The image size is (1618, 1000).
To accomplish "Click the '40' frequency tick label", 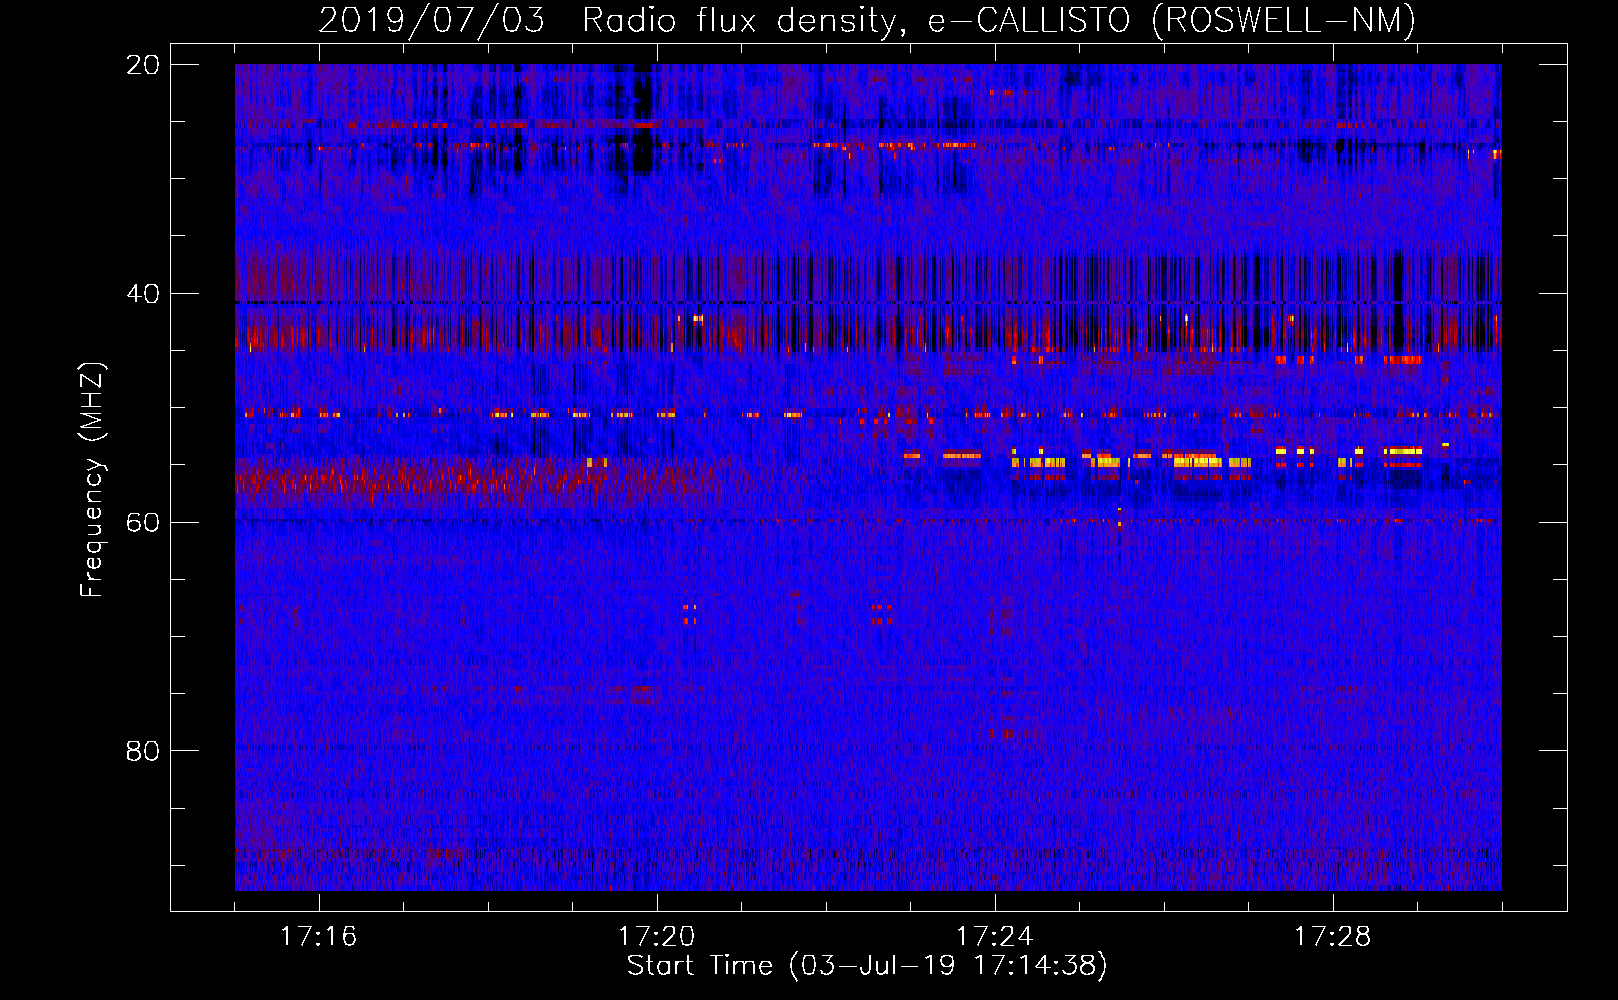I will [x=143, y=294].
